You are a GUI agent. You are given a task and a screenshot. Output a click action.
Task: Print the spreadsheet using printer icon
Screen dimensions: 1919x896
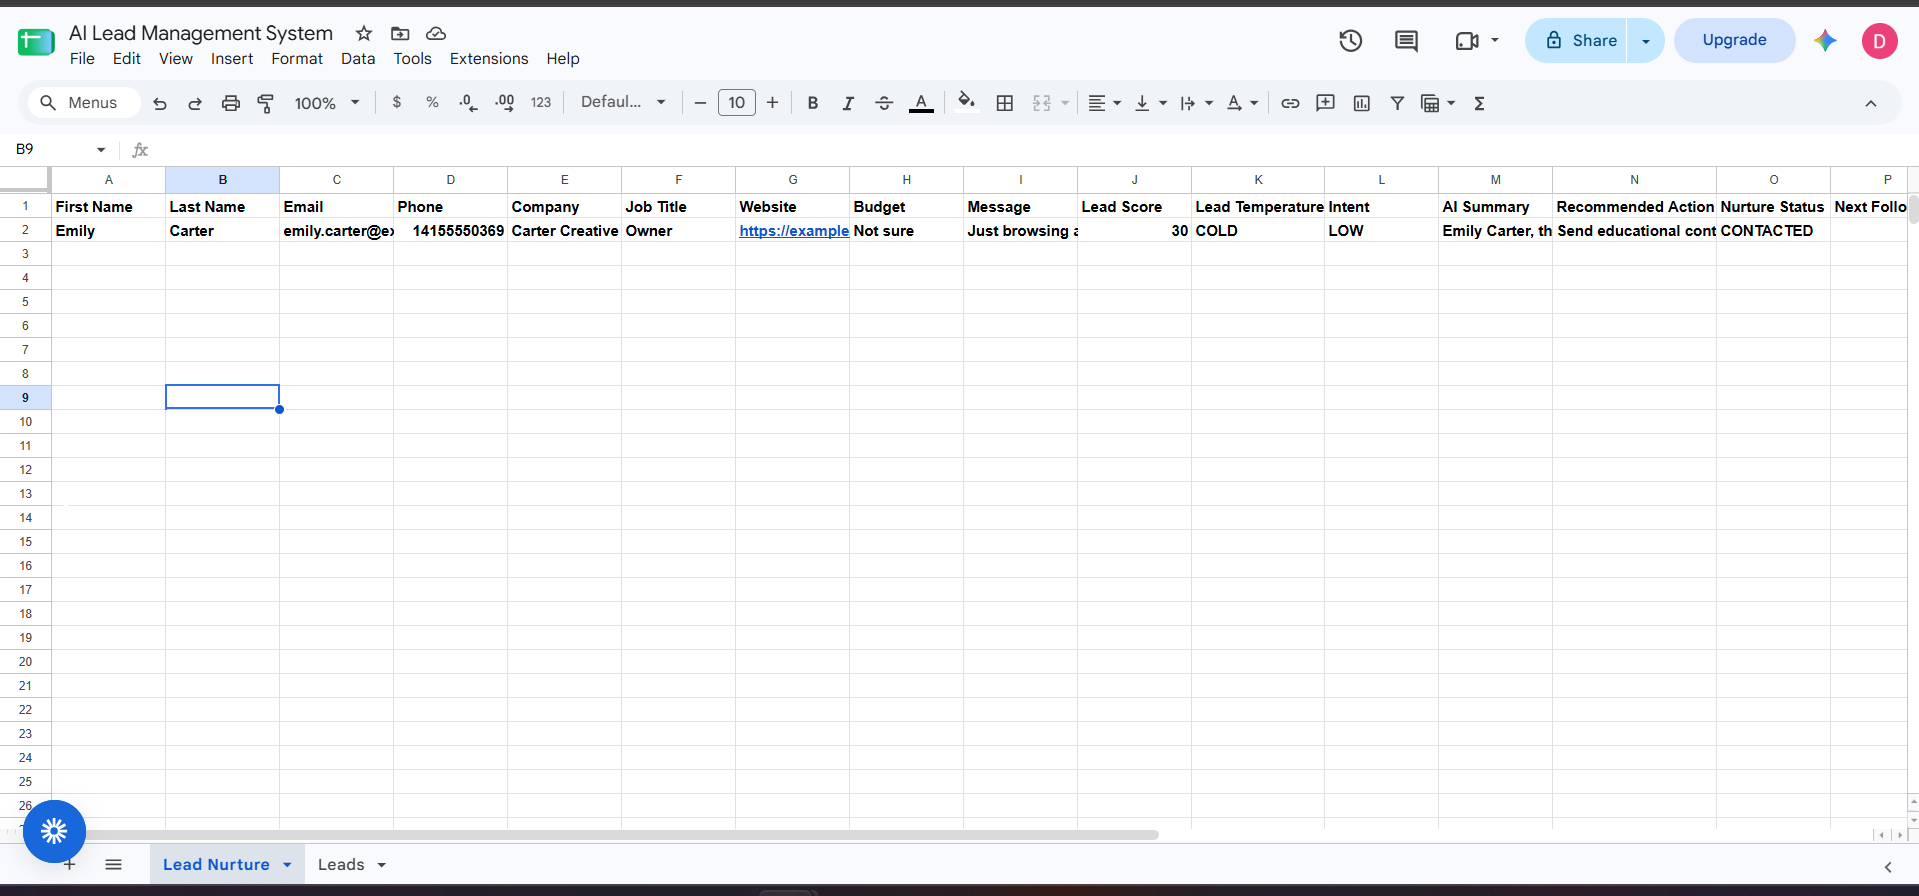(231, 103)
